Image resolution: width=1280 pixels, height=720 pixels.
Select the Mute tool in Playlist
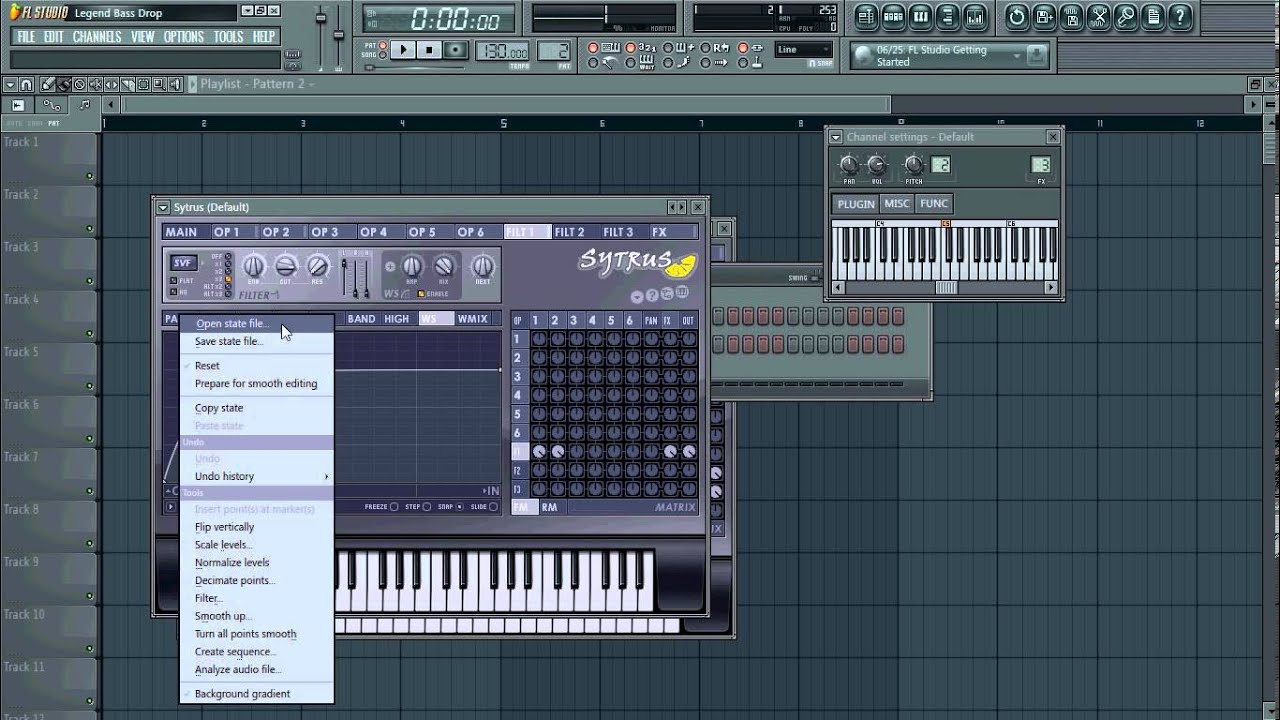95,84
